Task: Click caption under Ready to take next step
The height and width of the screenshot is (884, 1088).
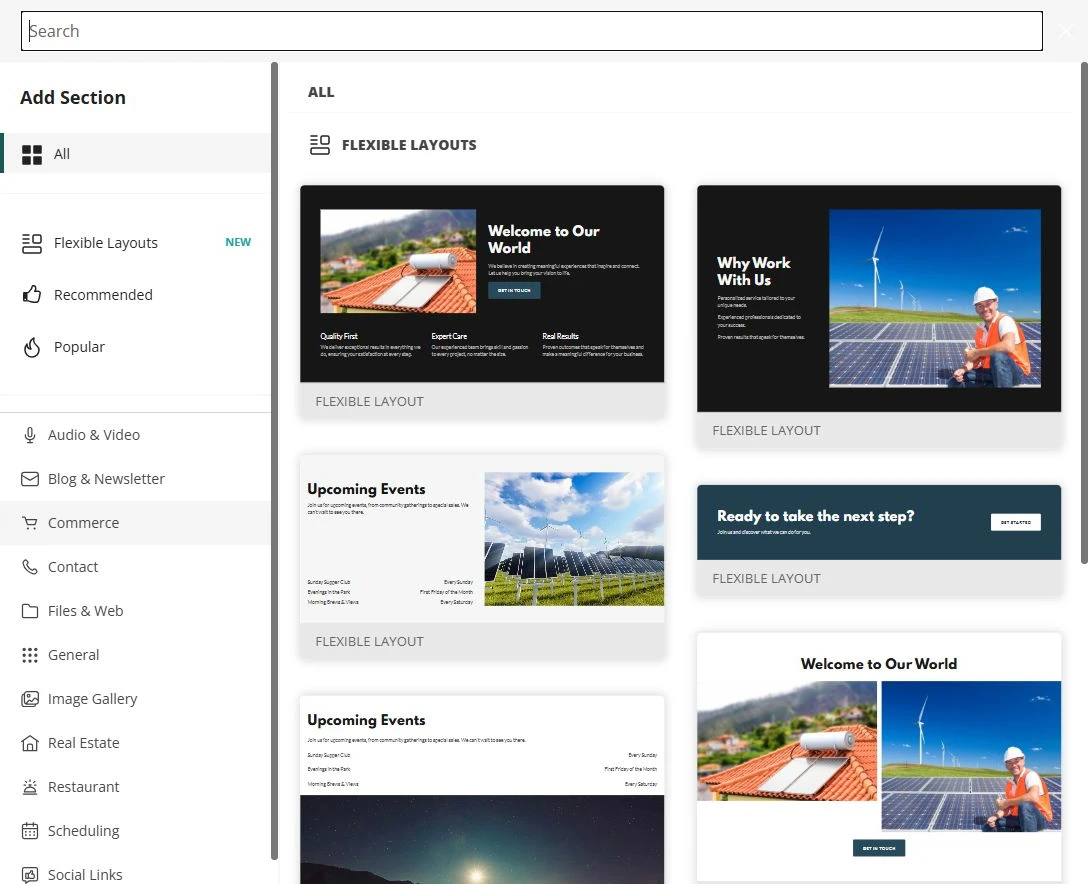Action: pyautogui.click(x=766, y=579)
